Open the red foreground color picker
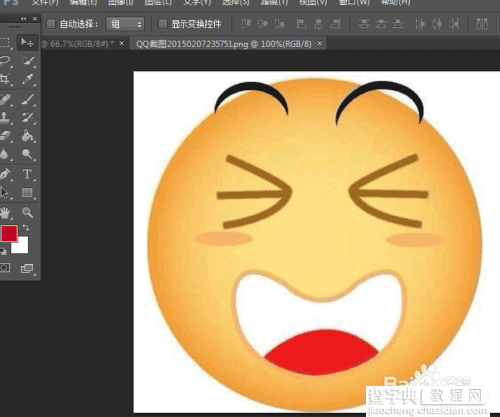Screen dimensions: 500x417 tap(9, 233)
